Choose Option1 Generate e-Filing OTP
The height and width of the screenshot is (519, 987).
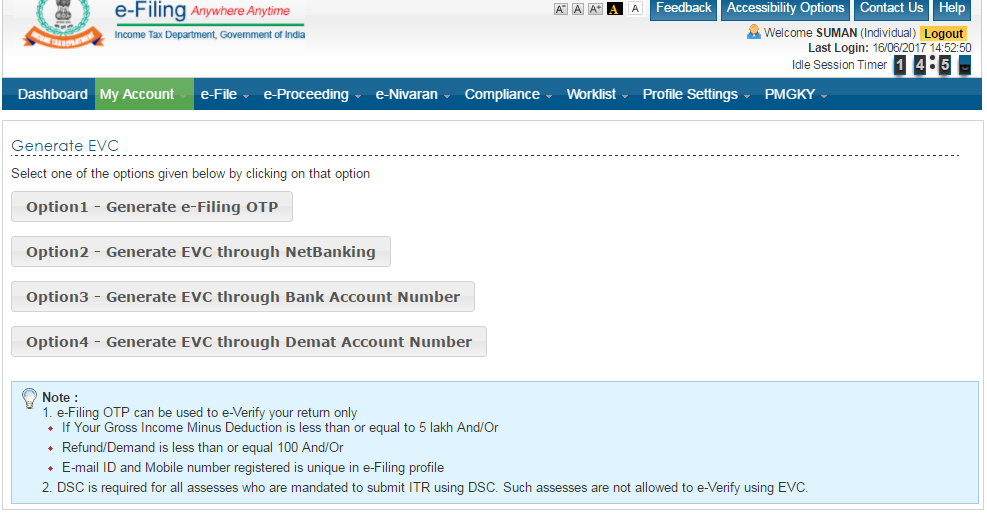point(152,207)
